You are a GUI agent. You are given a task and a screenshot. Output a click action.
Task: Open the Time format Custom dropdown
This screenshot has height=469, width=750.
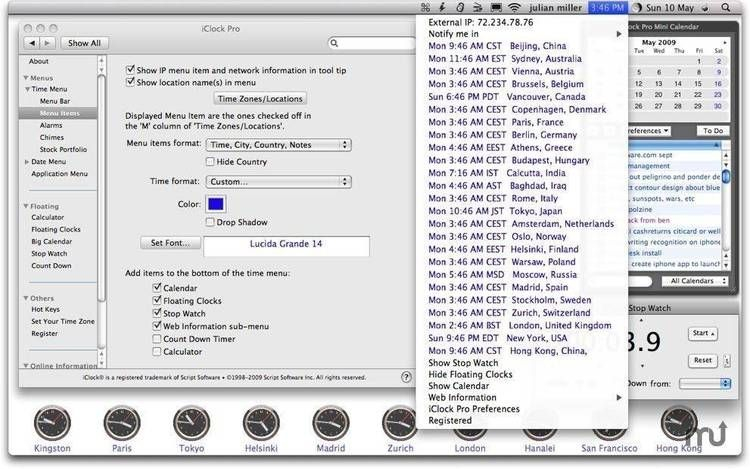coord(278,182)
